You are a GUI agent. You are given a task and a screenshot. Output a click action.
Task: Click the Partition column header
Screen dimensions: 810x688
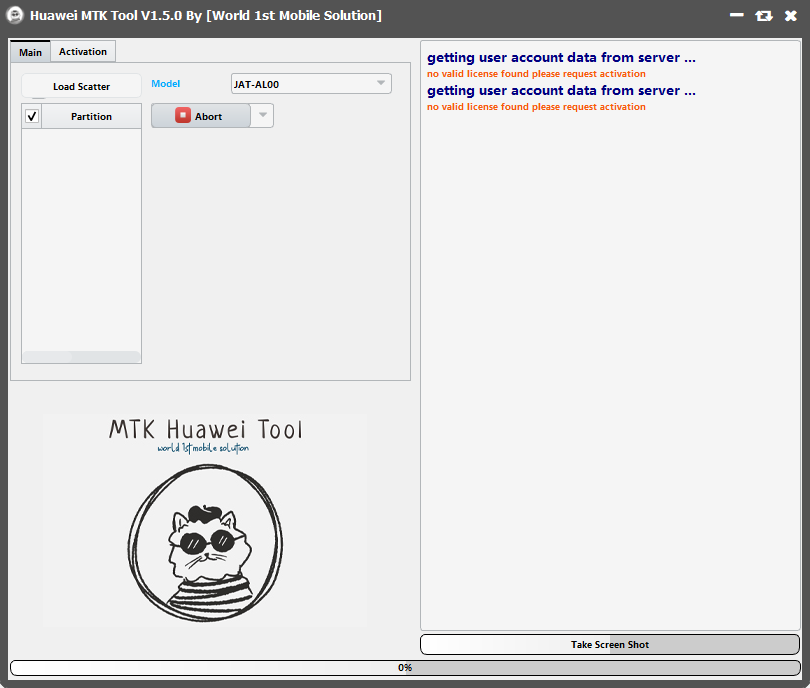[91, 116]
